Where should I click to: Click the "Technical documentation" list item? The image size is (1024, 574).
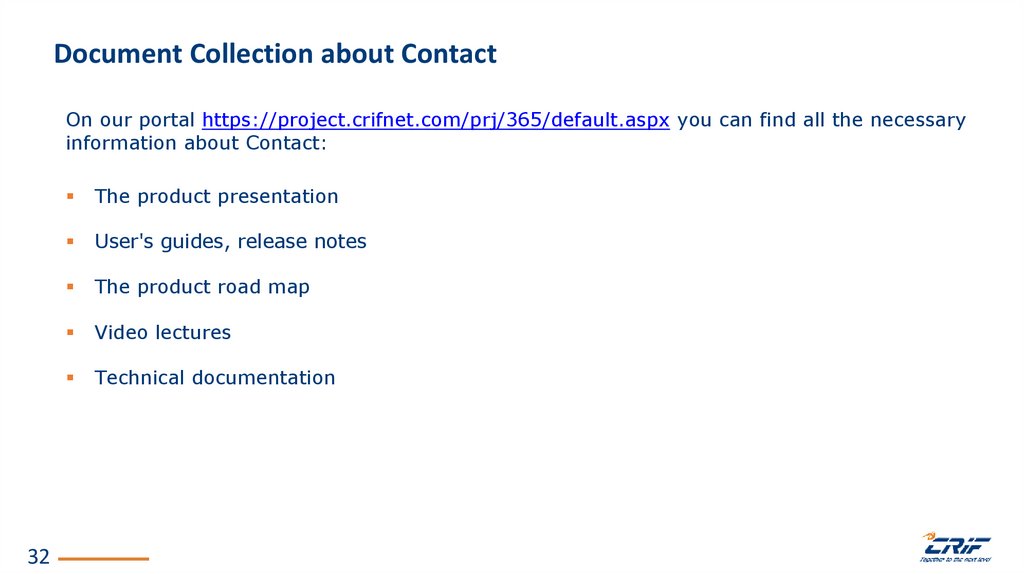click(x=215, y=378)
